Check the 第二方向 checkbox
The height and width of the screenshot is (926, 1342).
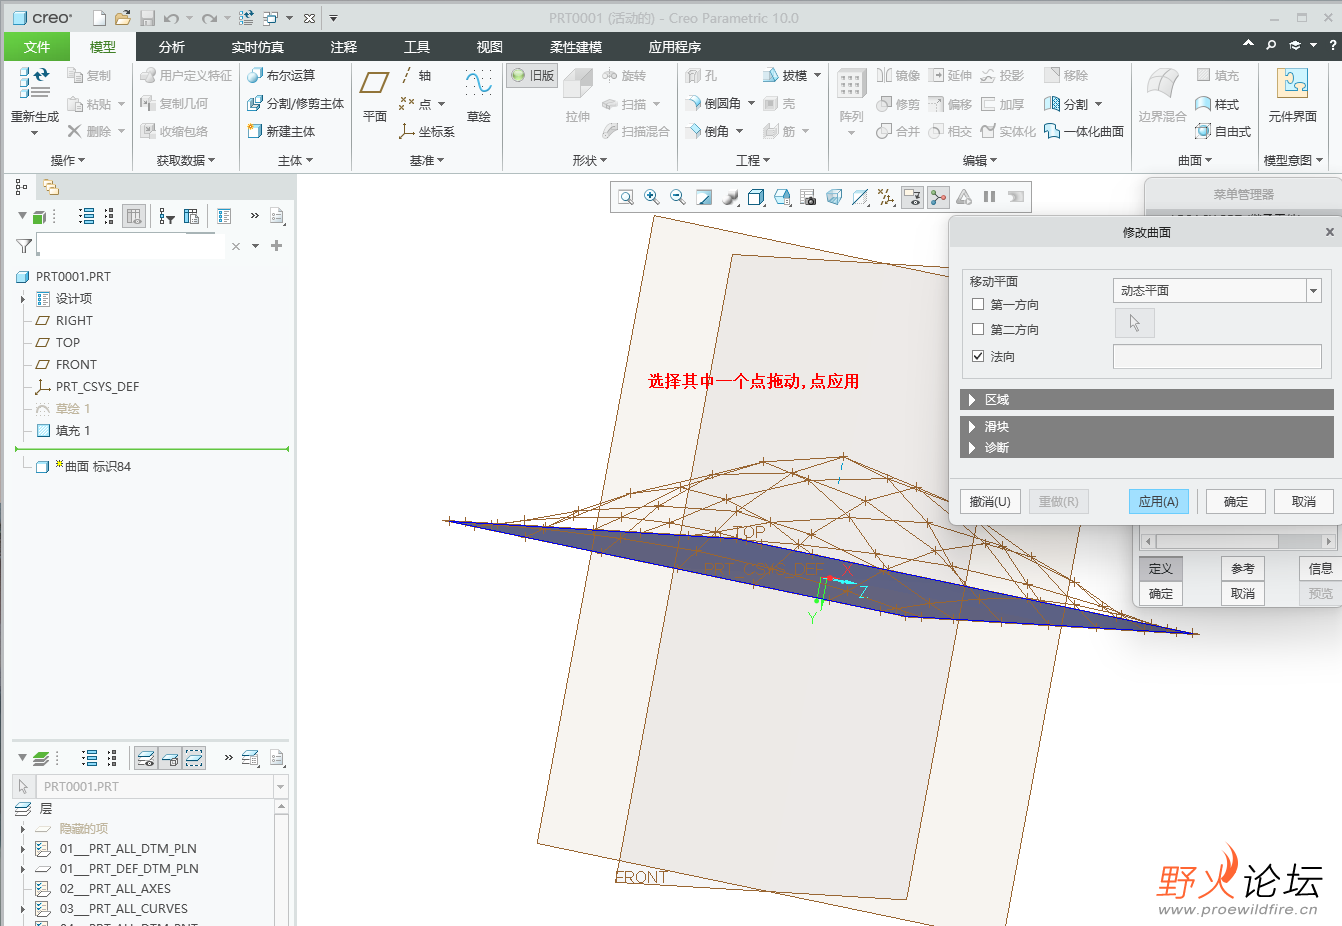[x=978, y=329]
